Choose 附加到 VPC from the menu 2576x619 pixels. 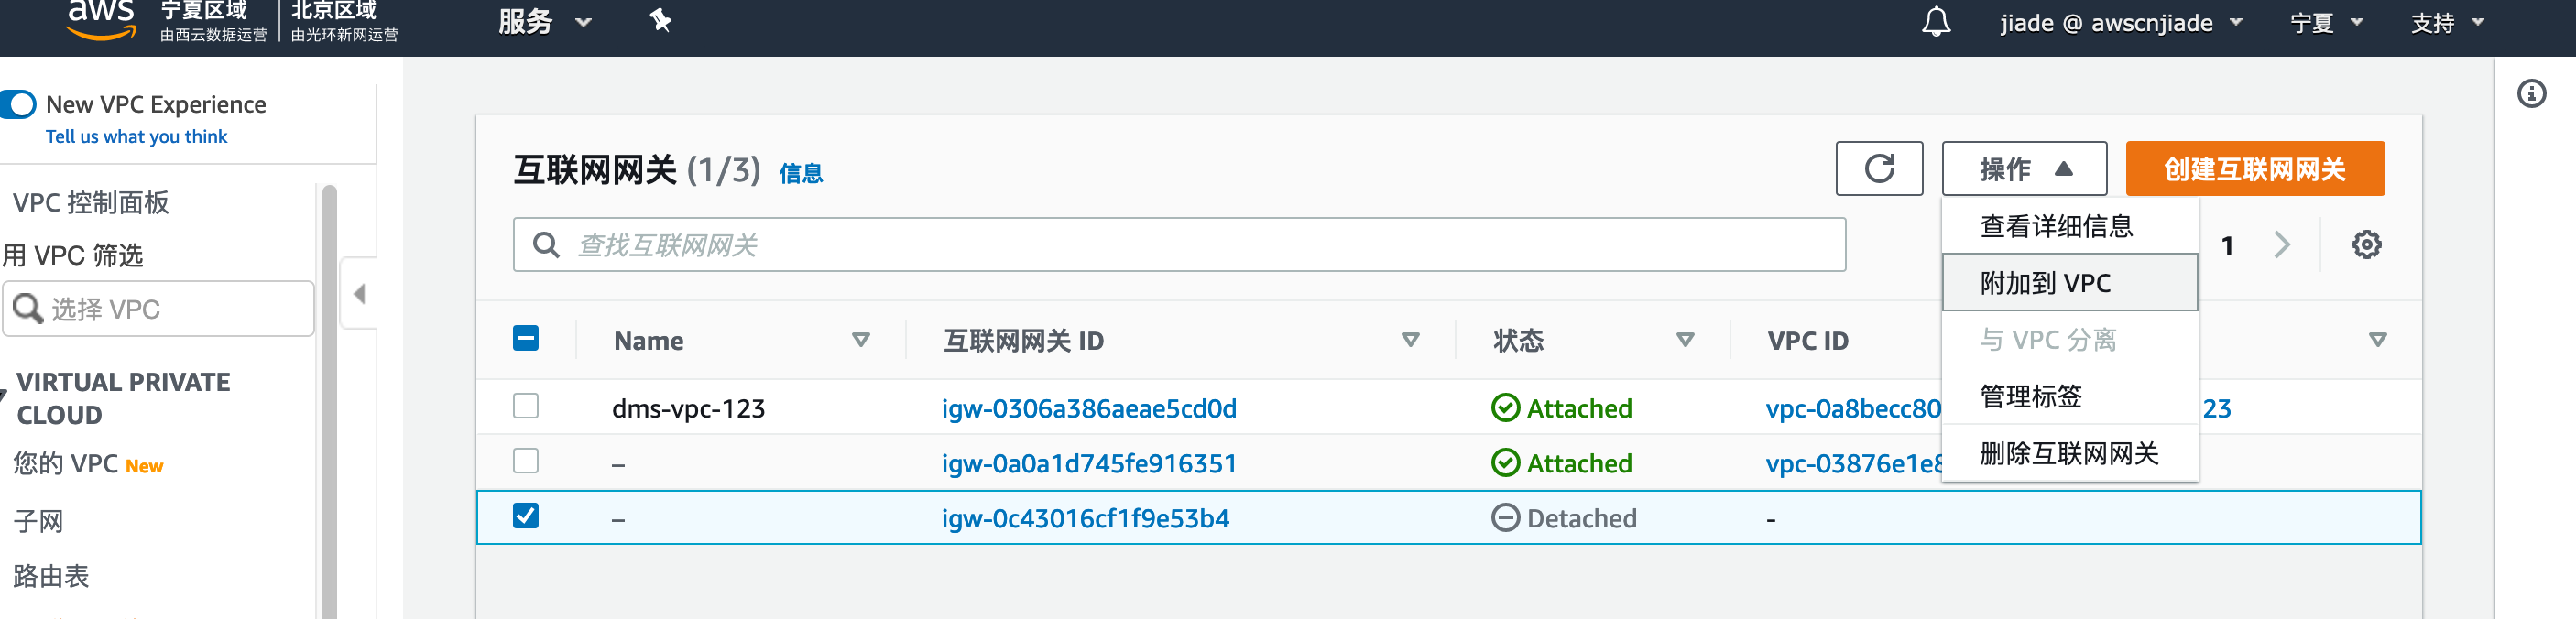(x=2045, y=283)
